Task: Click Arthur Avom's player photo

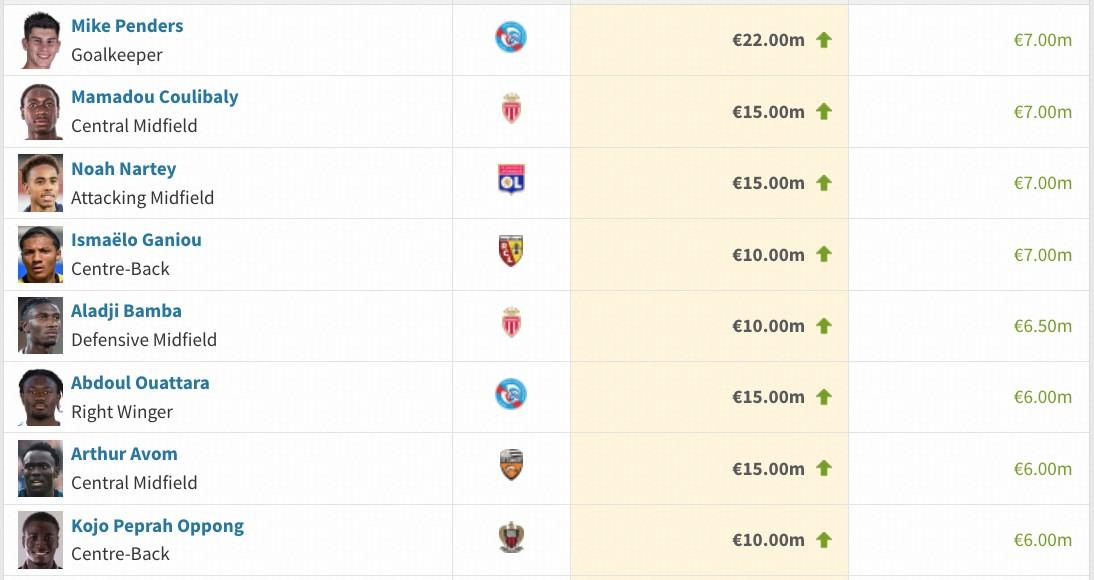Action: pyautogui.click(x=41, y=469)
